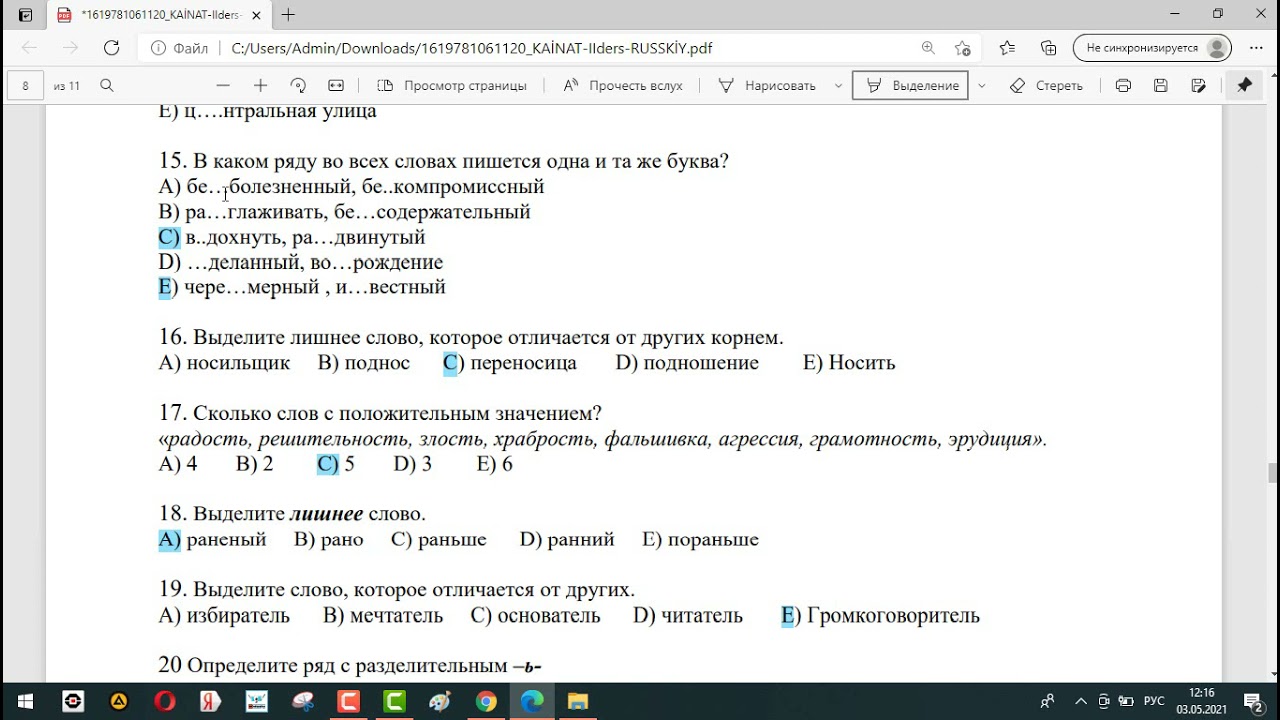Click answer A) раненый
Screen dimensions: 1280x720
point(212,540)
